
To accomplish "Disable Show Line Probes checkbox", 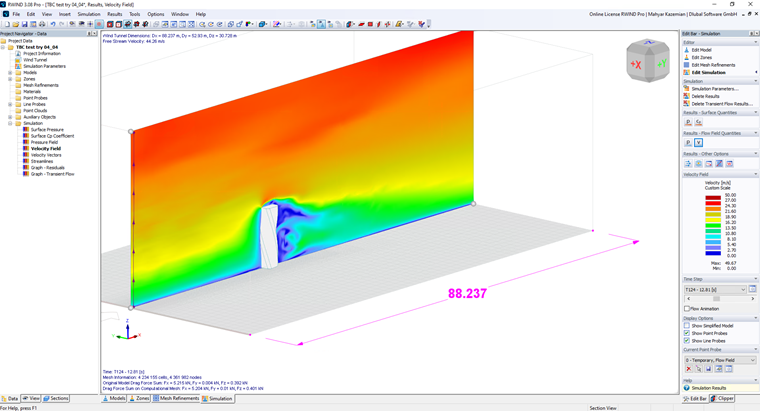I will point(687,341).
